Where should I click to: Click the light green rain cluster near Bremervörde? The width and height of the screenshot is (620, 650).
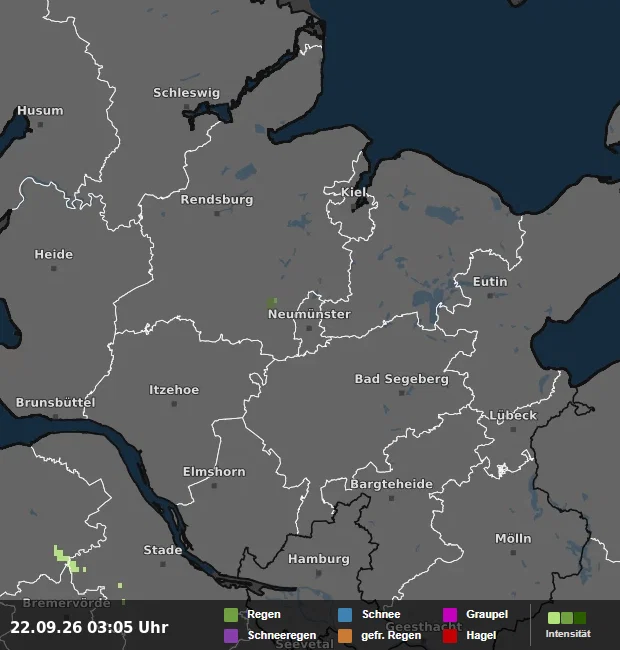[68, 559]
